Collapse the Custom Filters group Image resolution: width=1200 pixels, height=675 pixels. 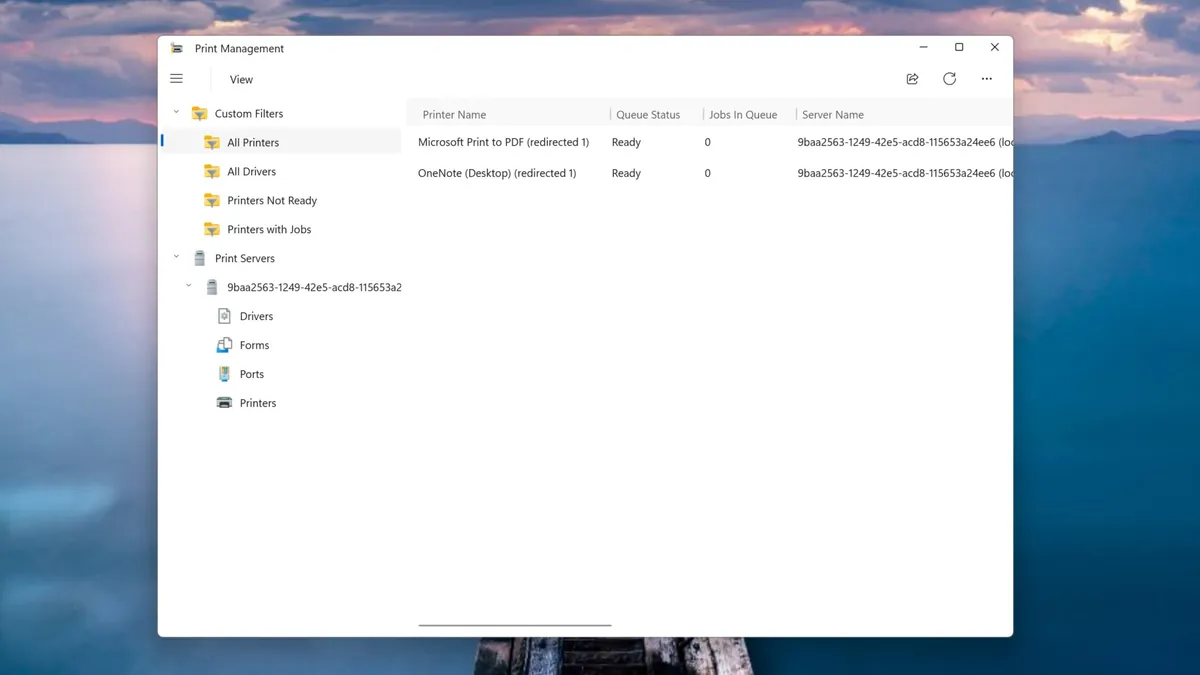177,113
